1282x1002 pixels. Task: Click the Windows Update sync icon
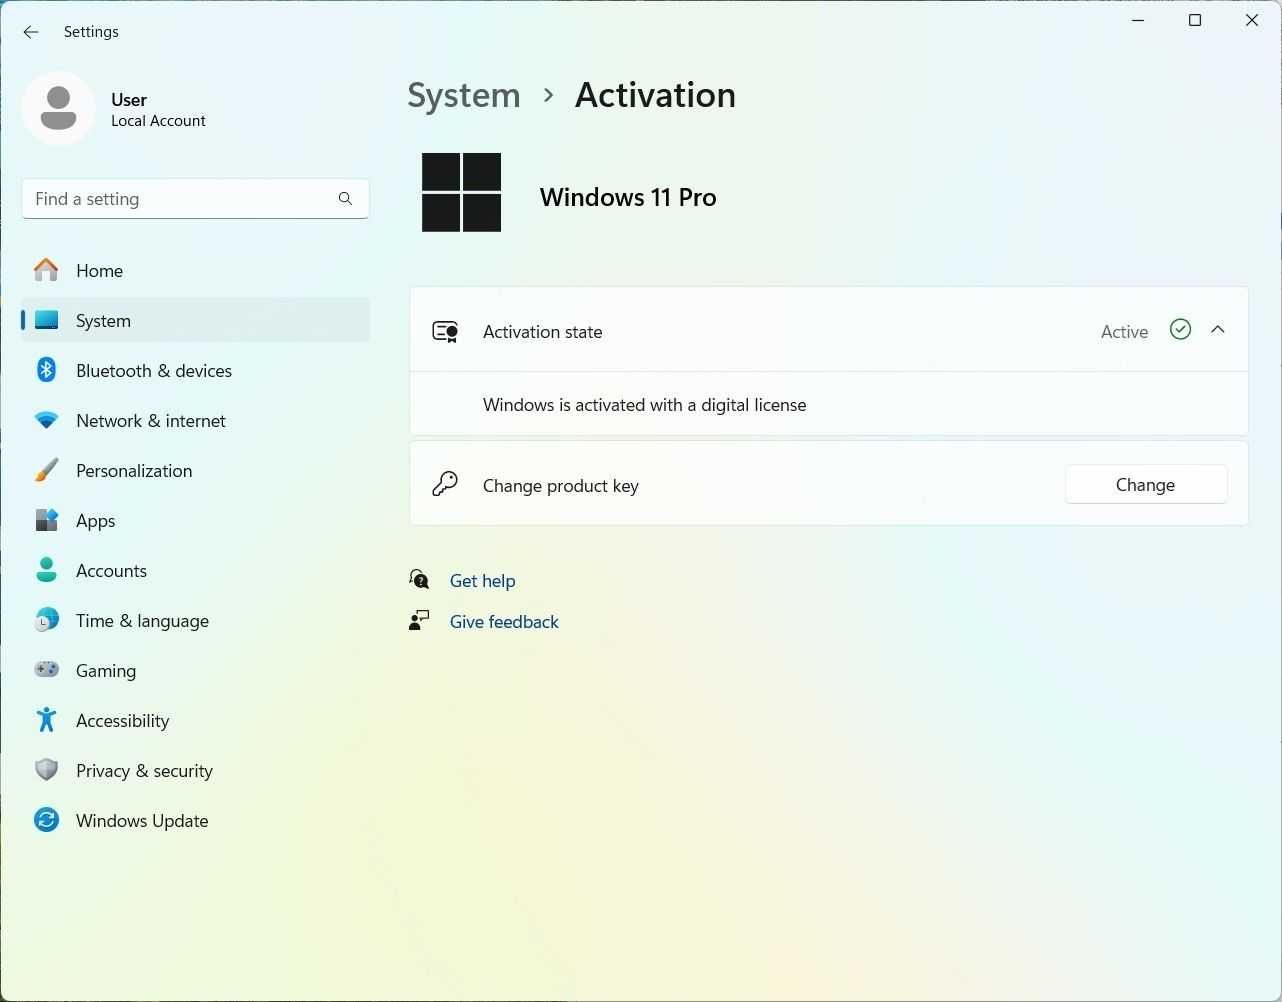coord(46,820)
